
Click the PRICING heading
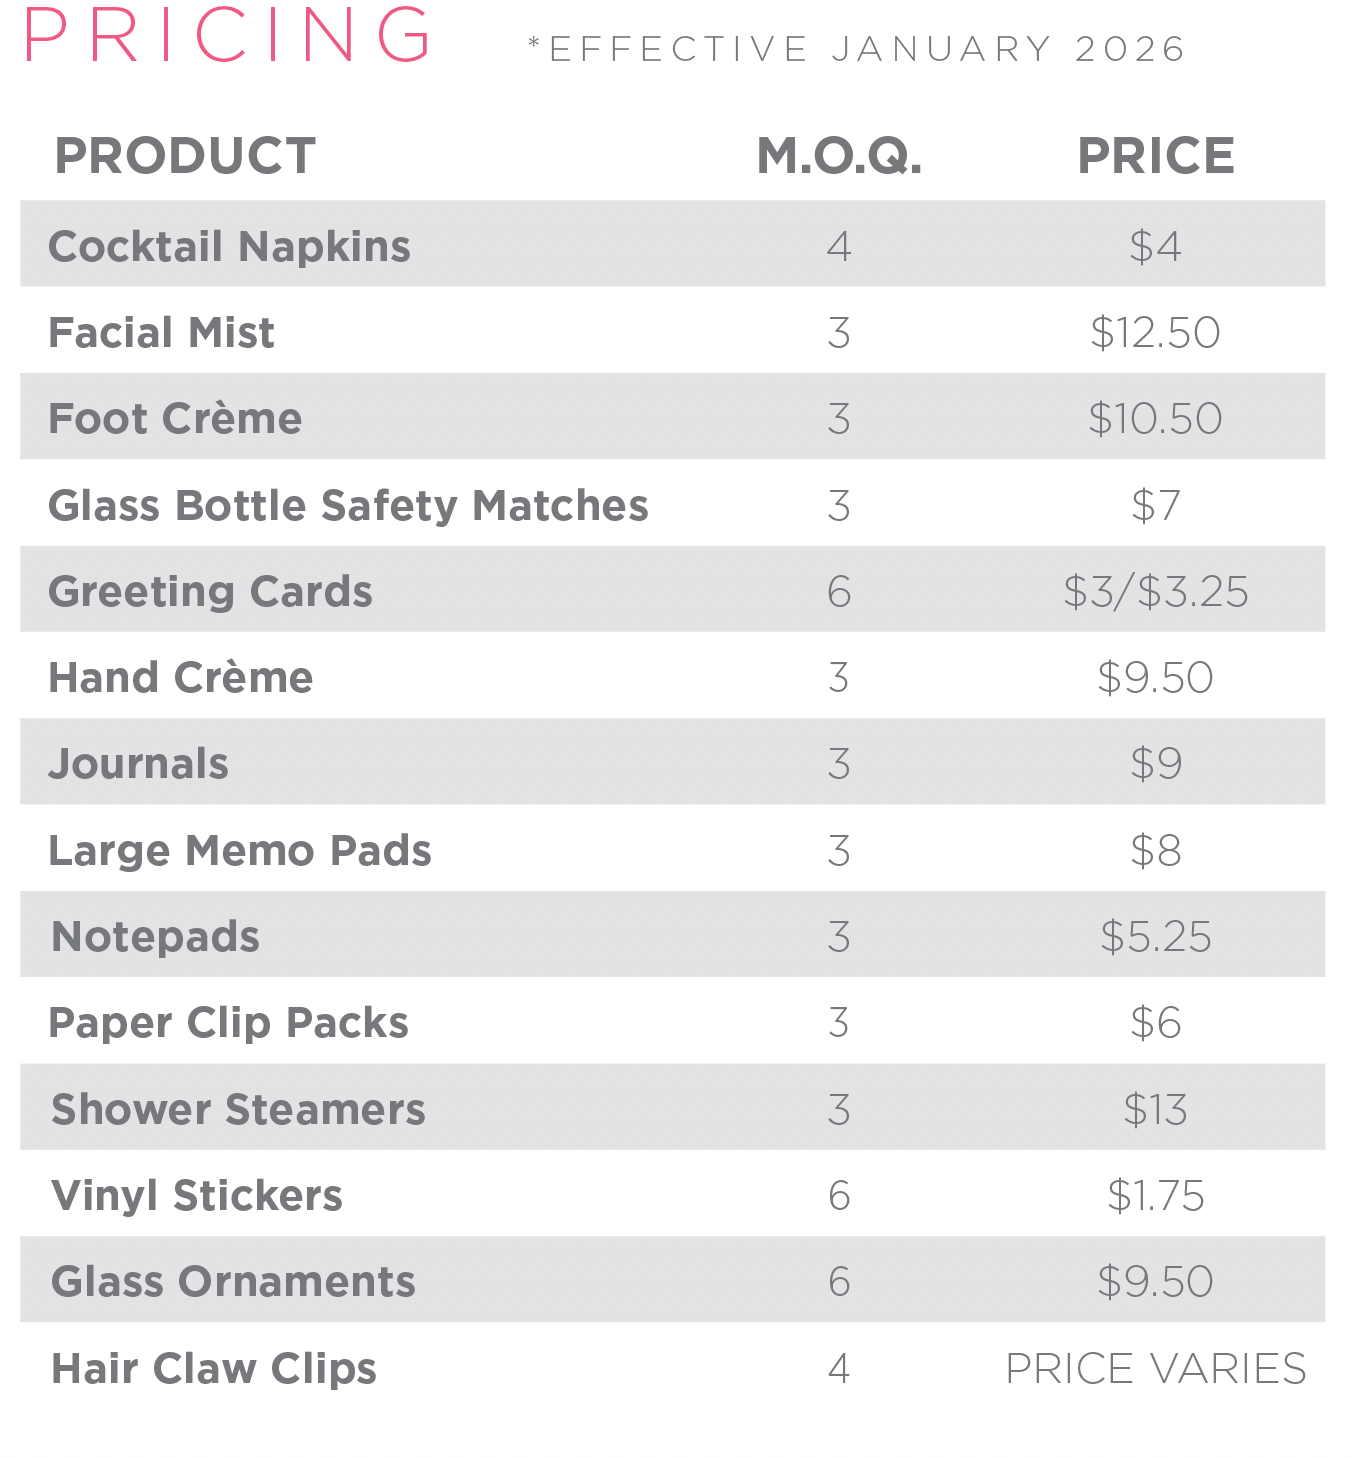pos(228,36)
